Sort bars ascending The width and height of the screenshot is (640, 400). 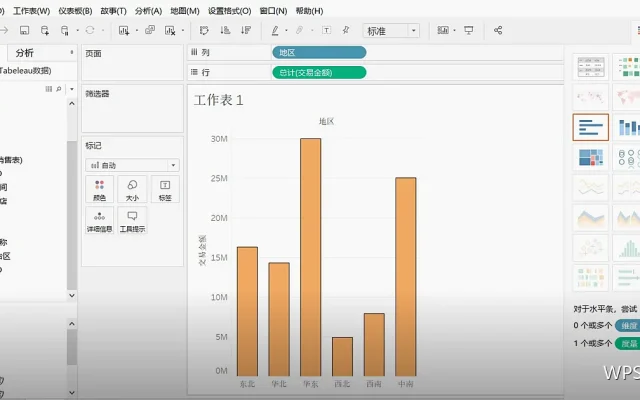[225, 30]
